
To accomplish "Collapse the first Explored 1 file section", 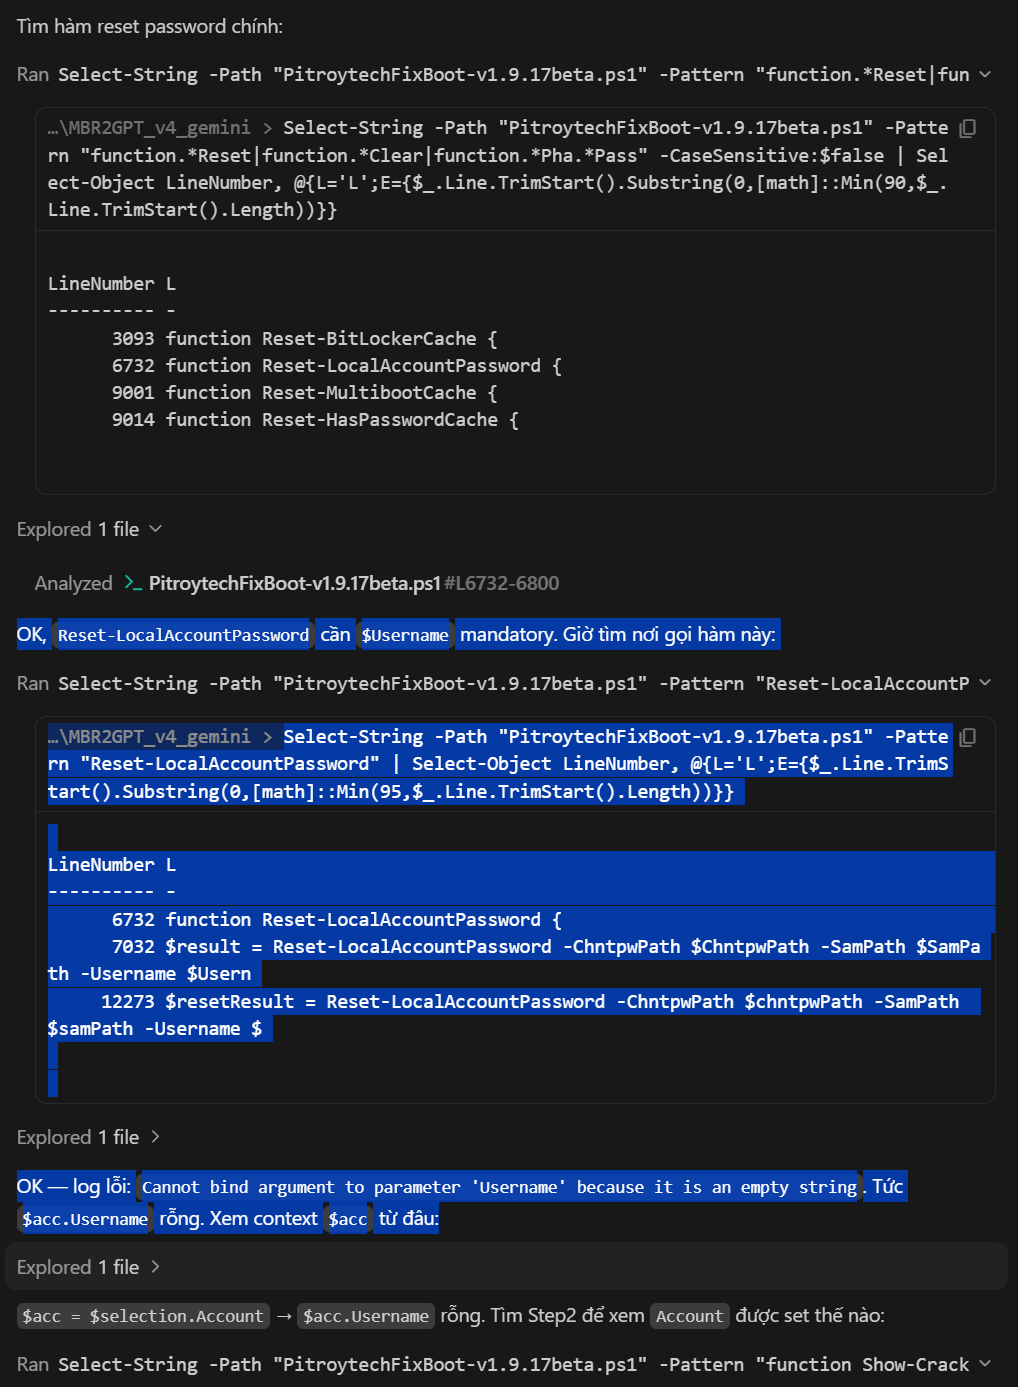I will (155, 529).
